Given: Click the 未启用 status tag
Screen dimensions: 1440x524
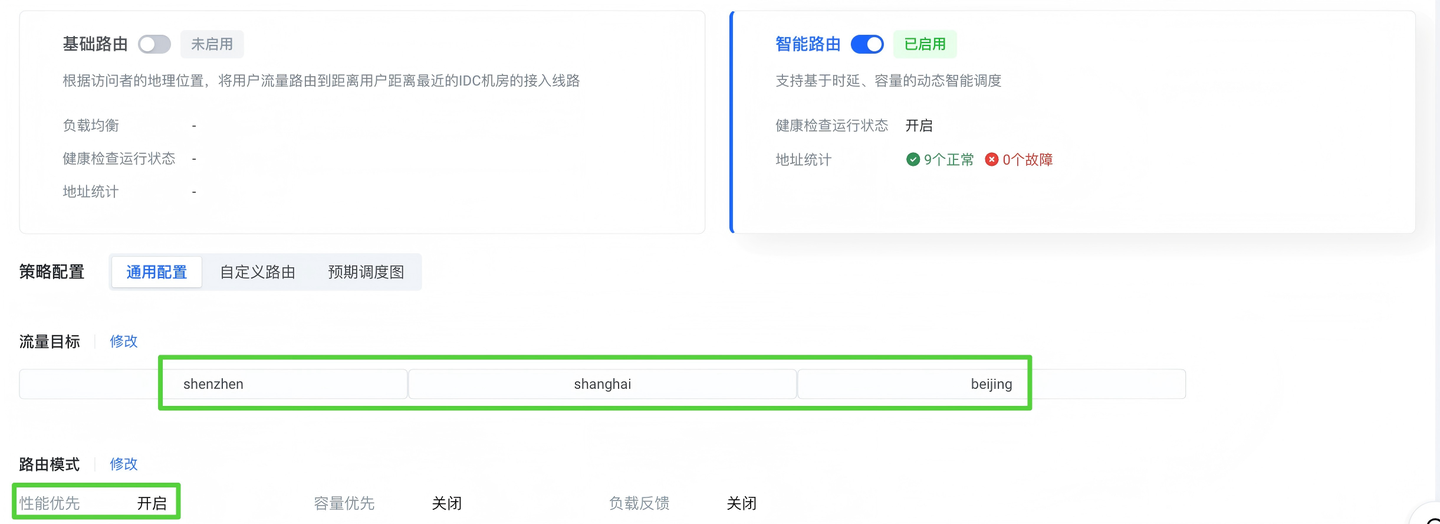Looking at the screenshot, I should click(212, 44).
